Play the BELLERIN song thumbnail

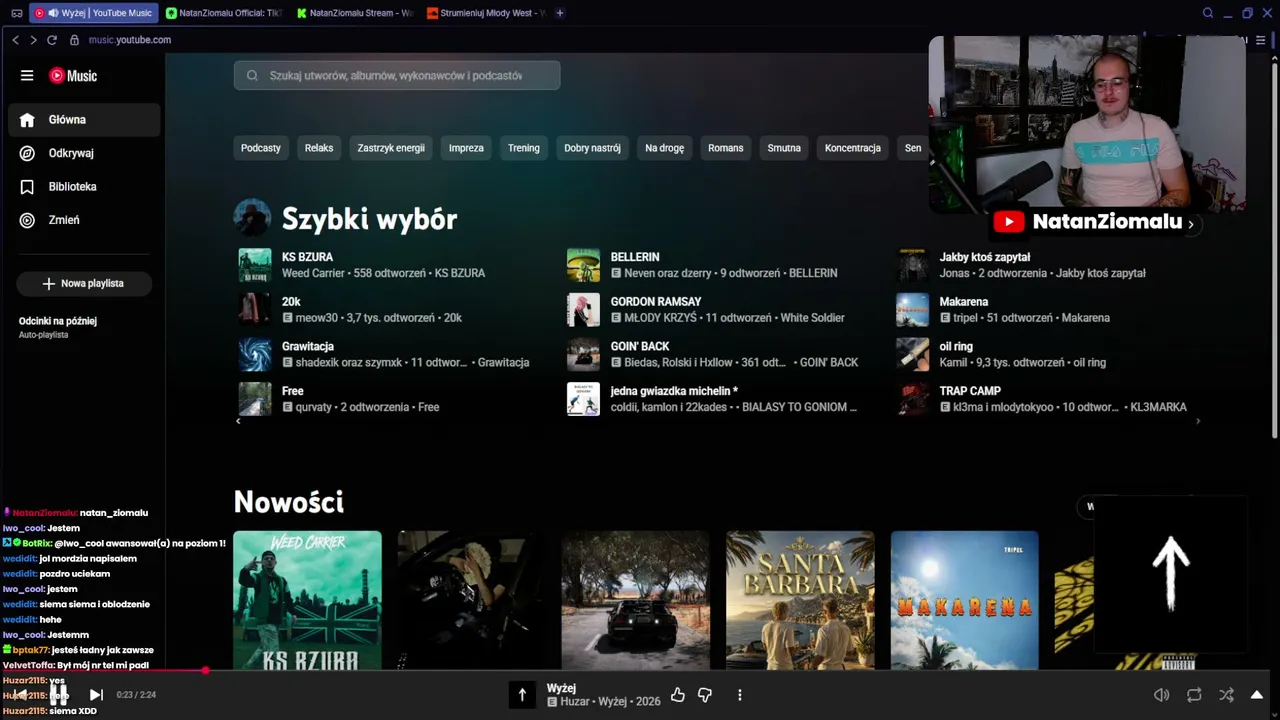pyautogui.click(x=583, y=265)
